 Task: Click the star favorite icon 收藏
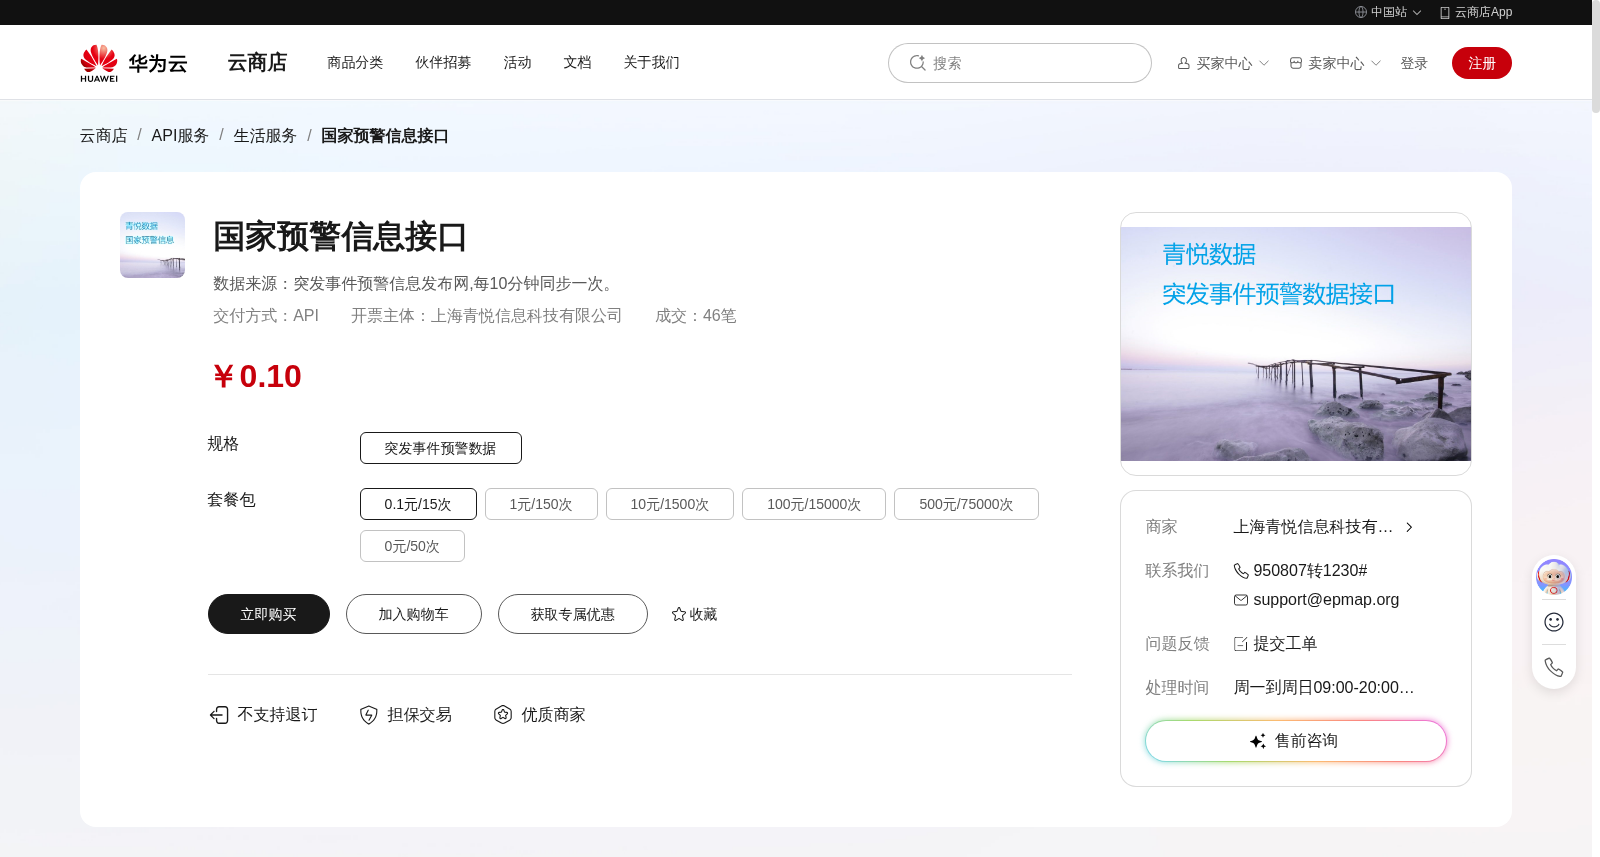[x=679, y=614]
